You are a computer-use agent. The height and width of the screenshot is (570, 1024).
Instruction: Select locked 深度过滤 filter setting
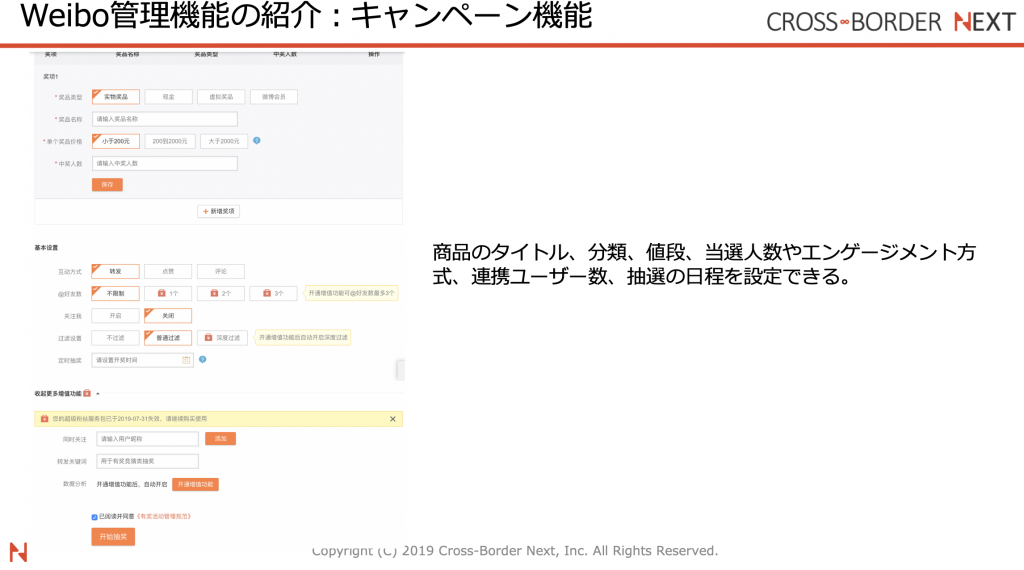coord(221,338)
